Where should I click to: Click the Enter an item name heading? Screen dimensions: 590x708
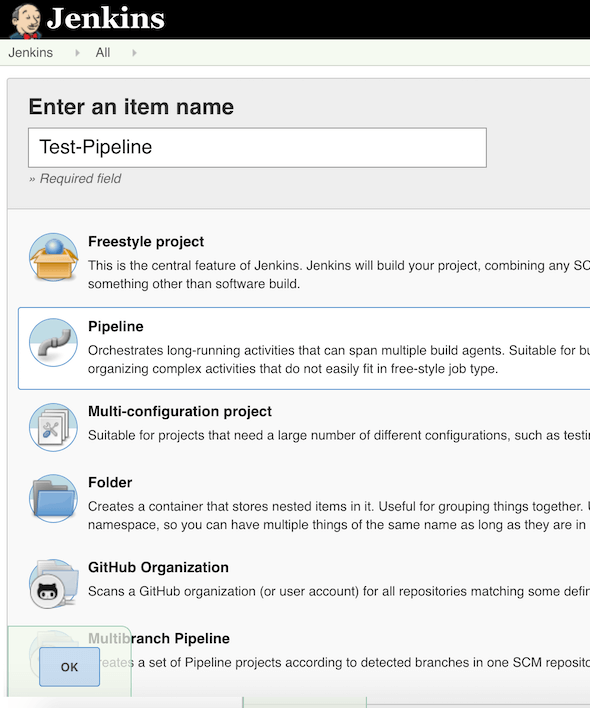[x=131, y=107]
